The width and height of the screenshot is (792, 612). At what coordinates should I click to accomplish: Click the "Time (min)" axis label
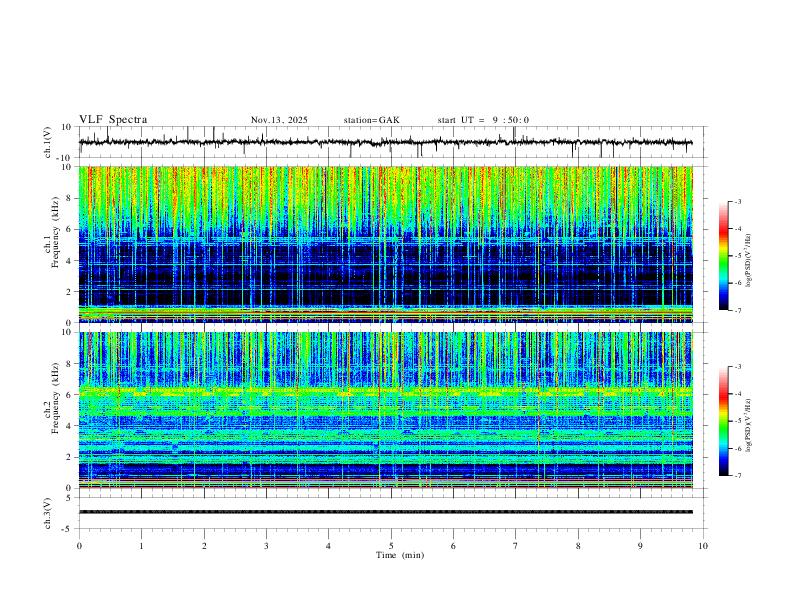coord(400,555)
